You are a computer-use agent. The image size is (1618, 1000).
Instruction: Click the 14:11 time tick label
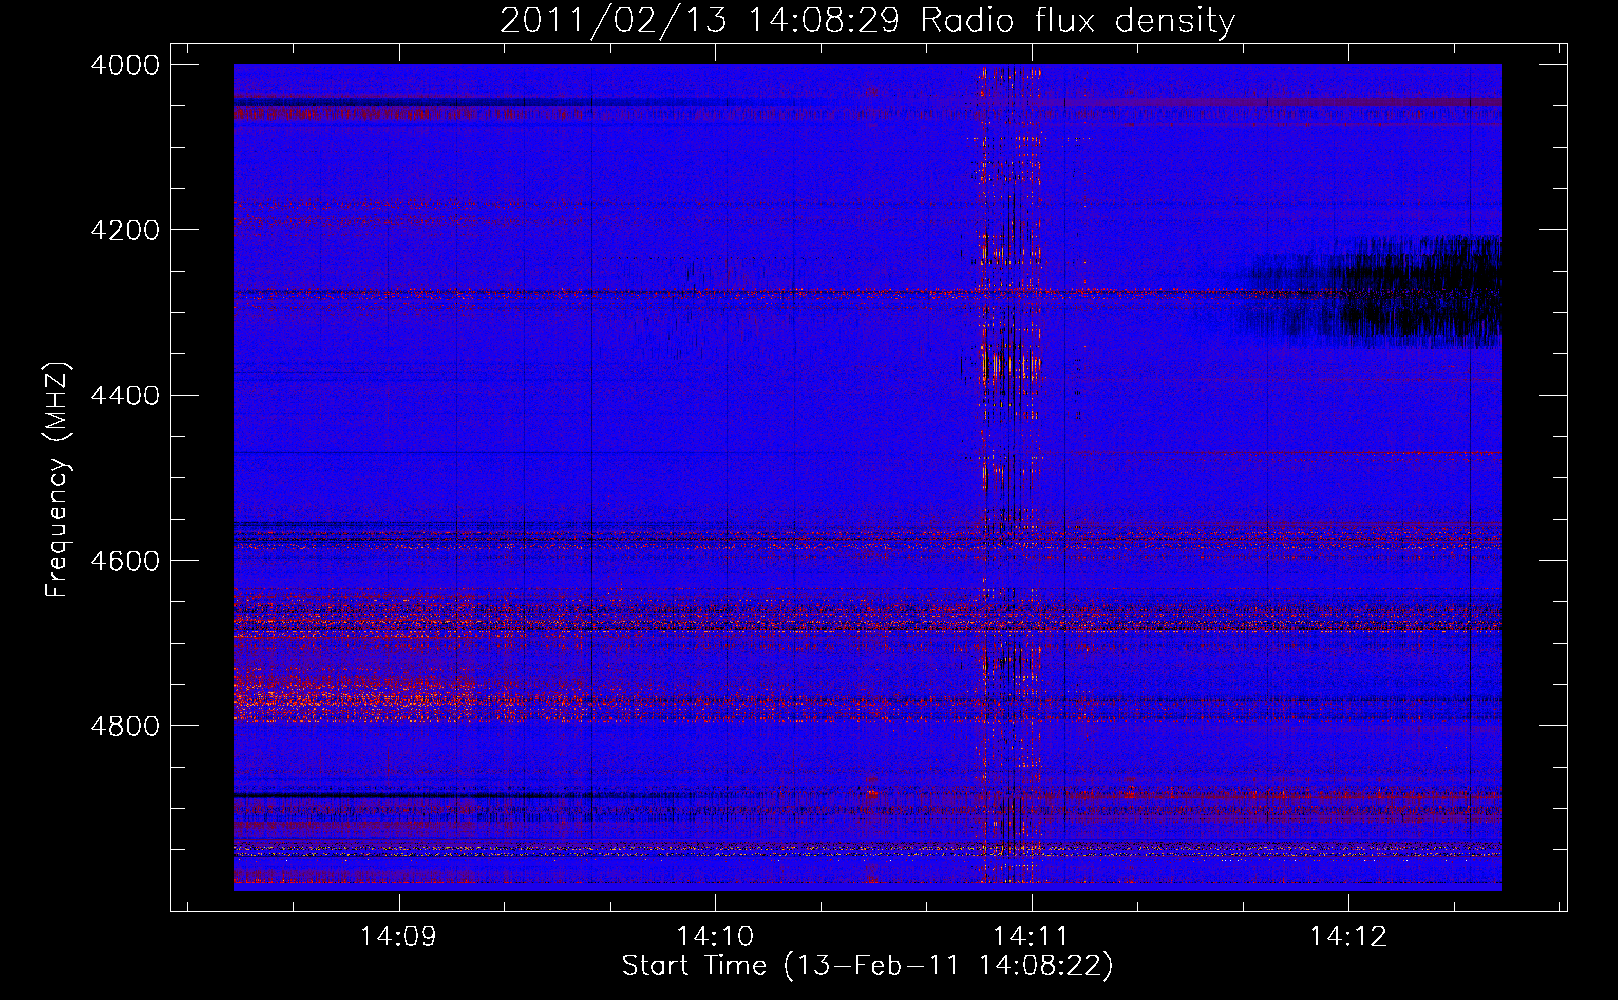pos(1031,936)
